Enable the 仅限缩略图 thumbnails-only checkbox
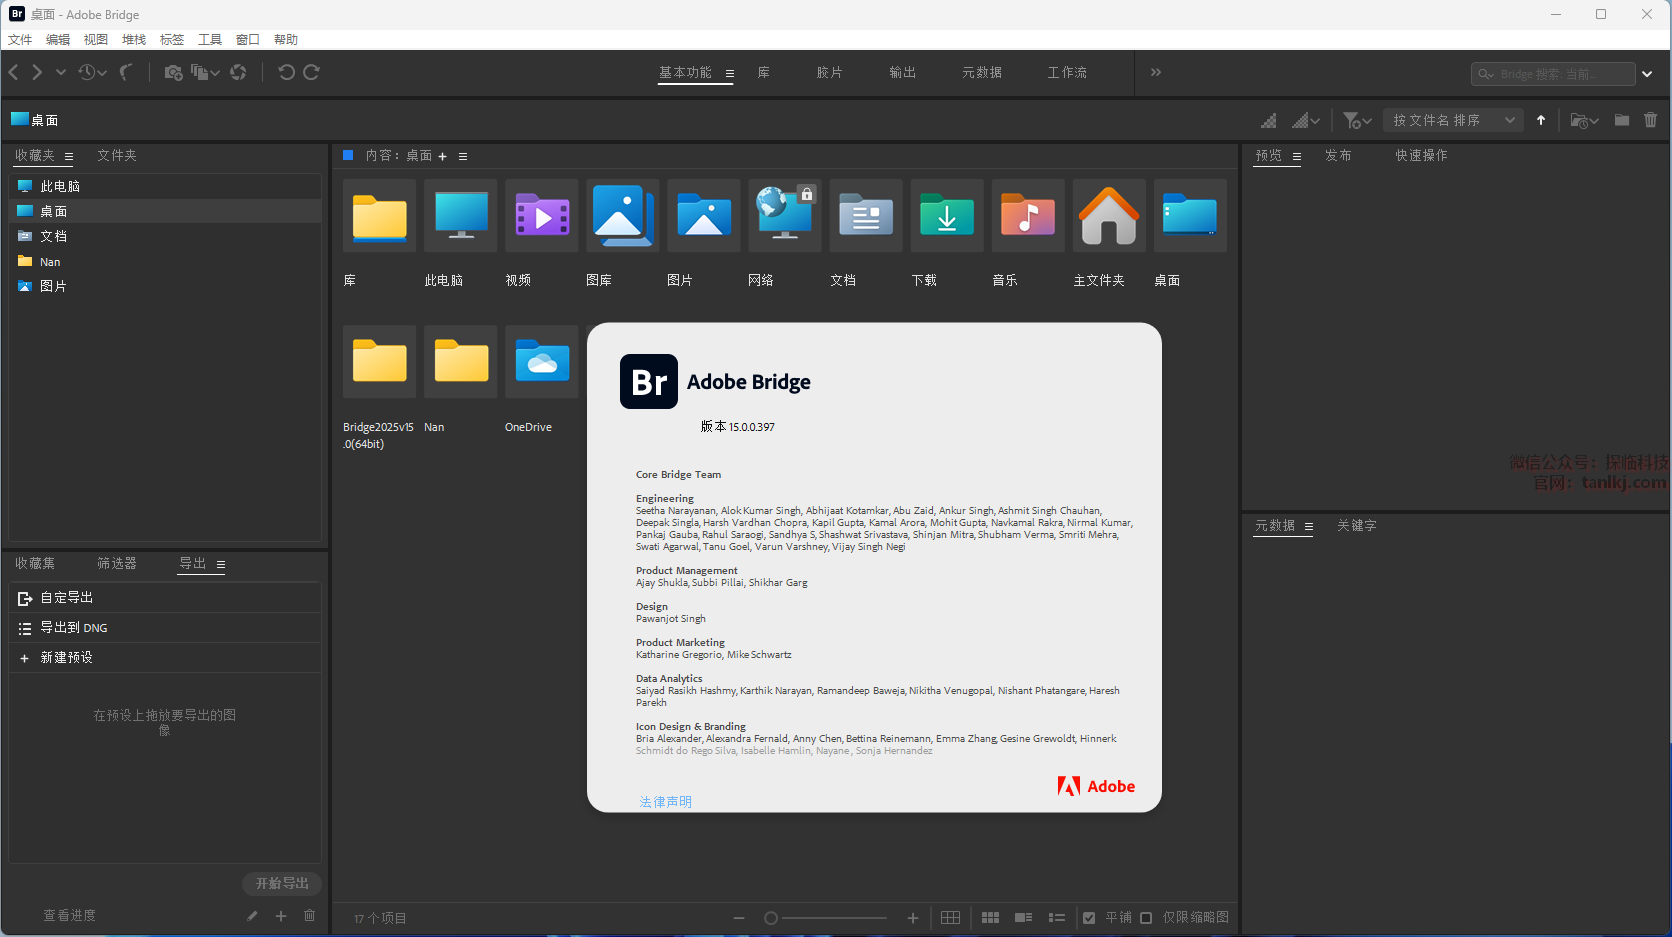This screenshot has height=937, width=1672. tap(1146, 918)
